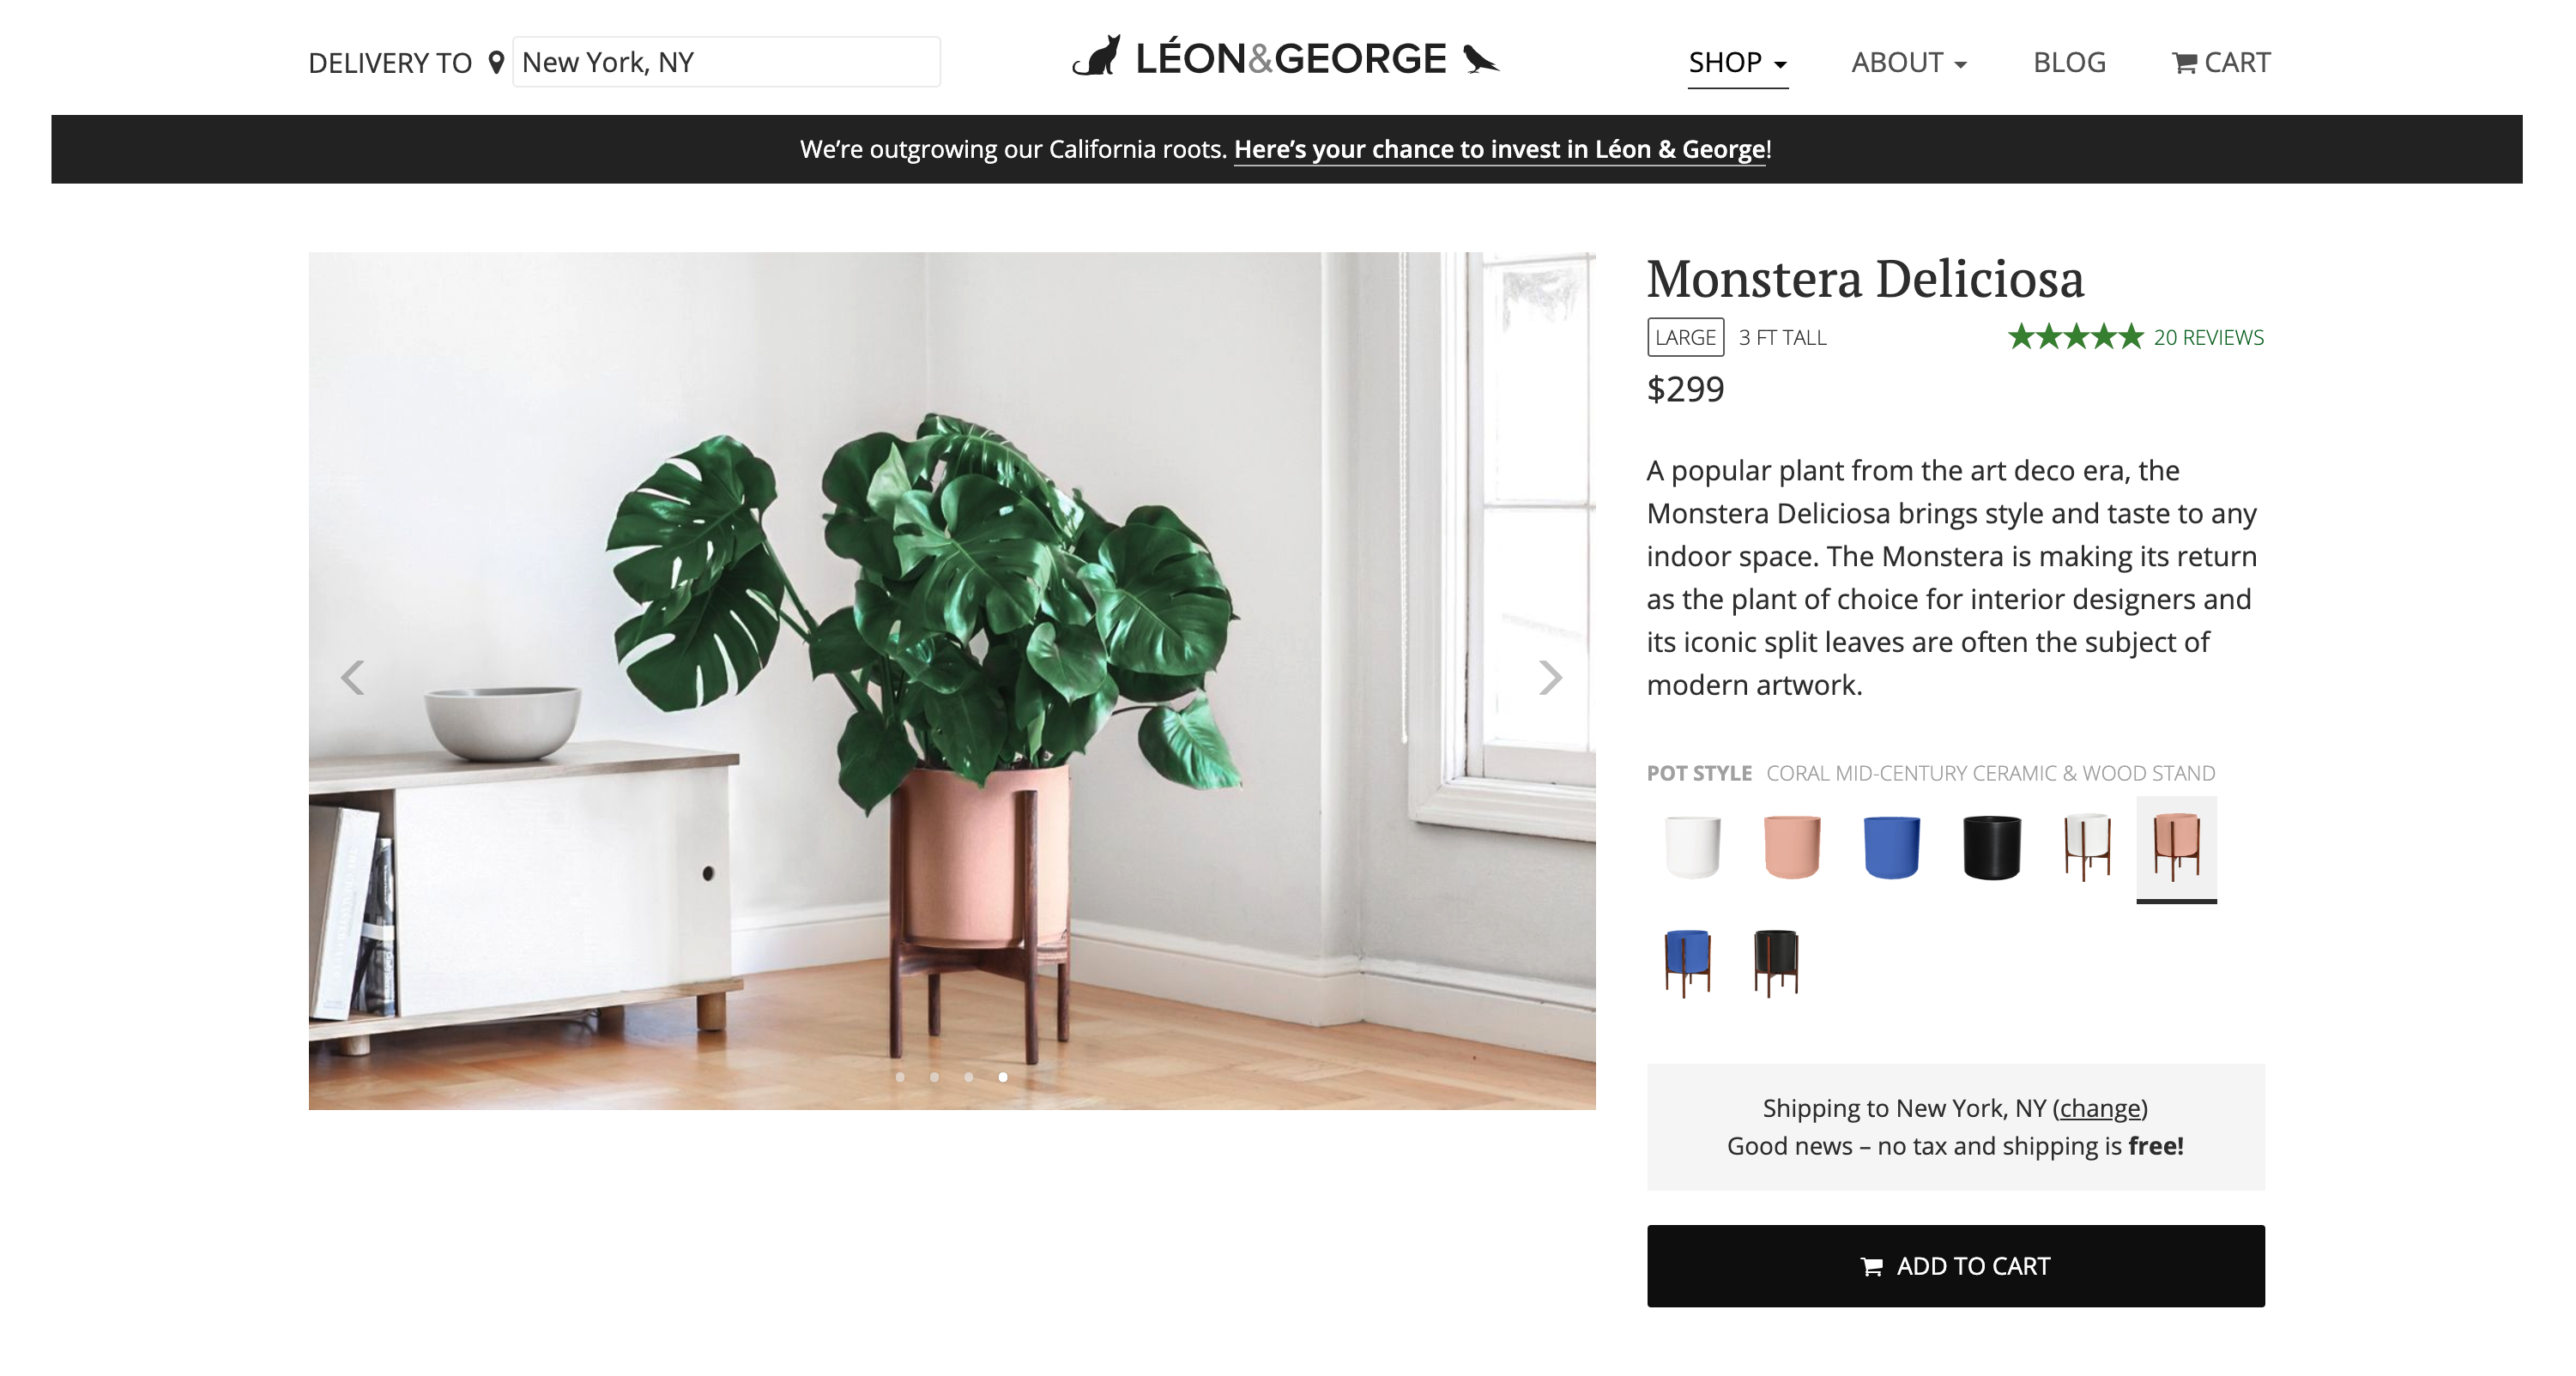Go to the previous product image
The image size is (2576, 1376).
[352, 677]
